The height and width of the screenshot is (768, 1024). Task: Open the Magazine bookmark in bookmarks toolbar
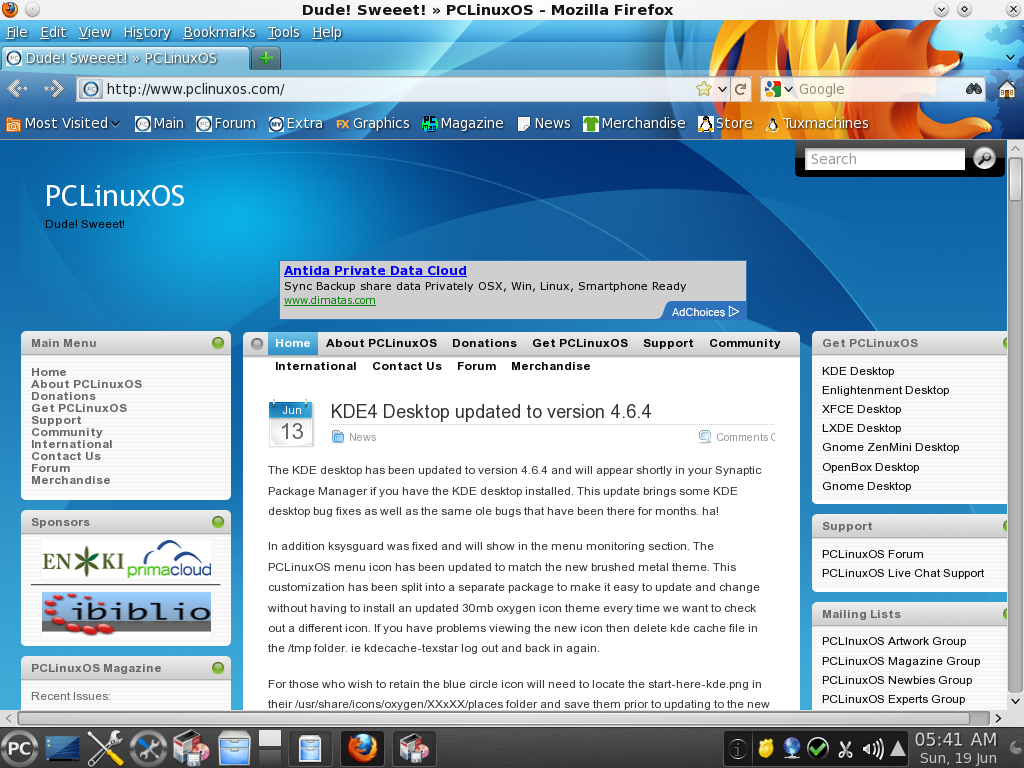coord(463,123)
